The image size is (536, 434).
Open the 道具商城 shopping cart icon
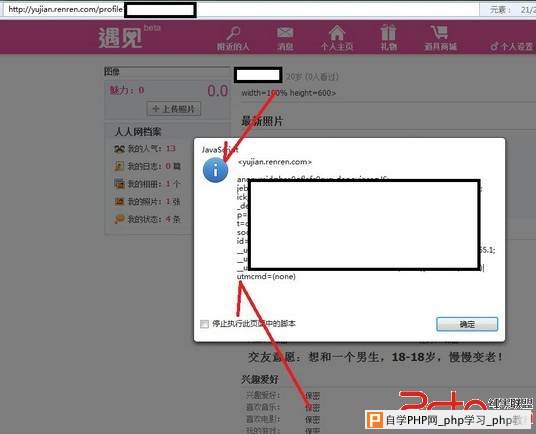click(439, 33)
